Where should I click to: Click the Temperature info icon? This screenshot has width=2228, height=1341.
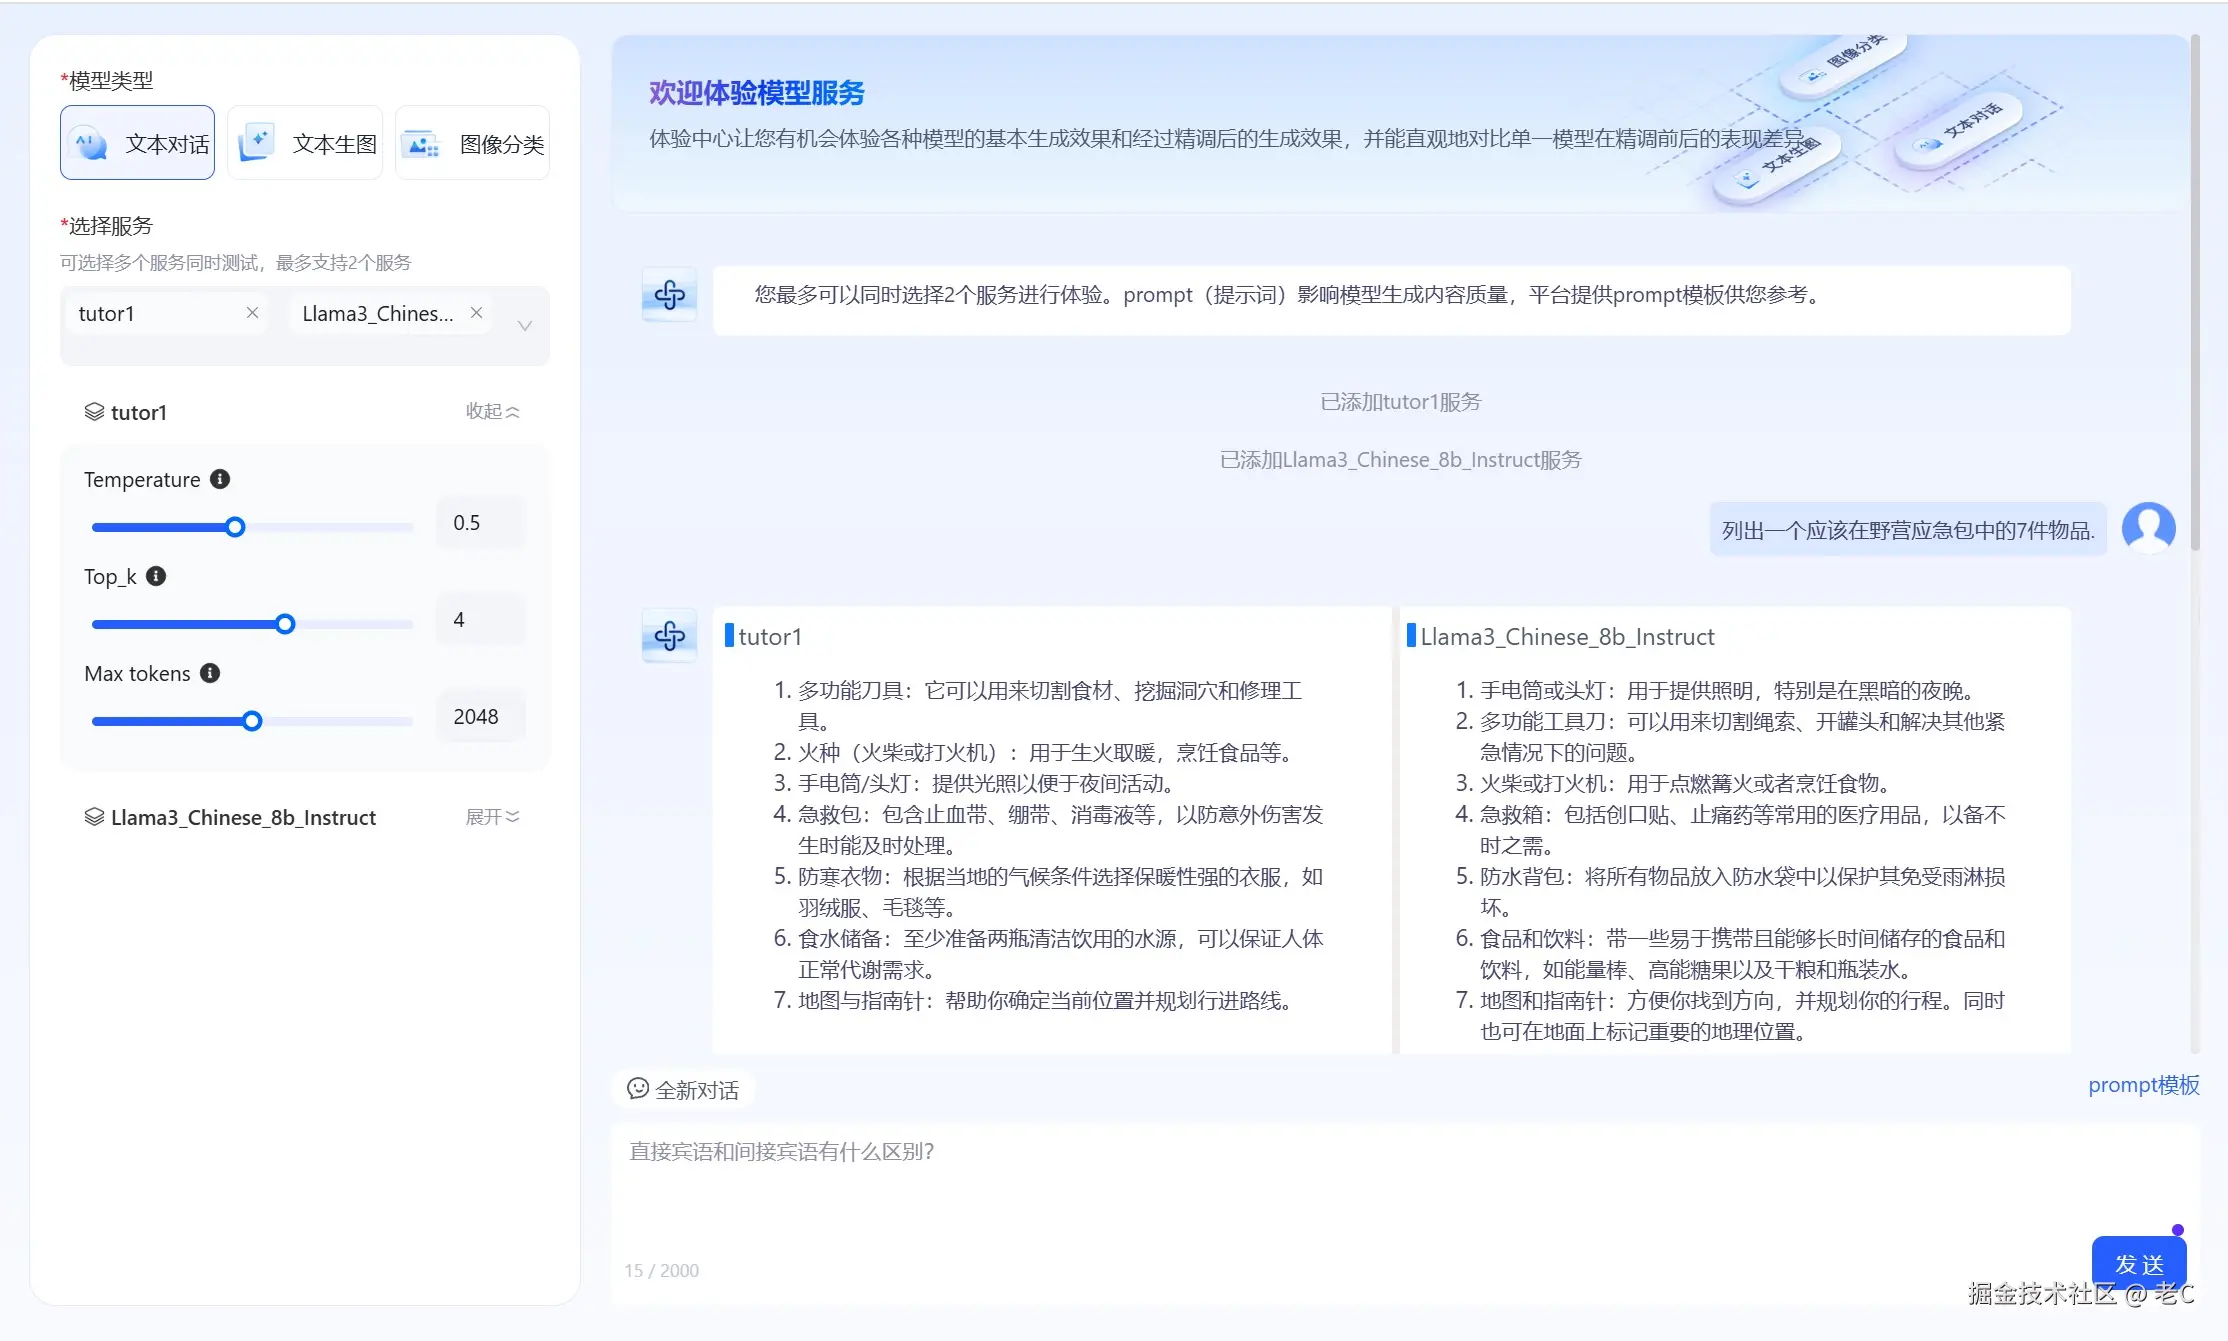click(x=220, y=479)
